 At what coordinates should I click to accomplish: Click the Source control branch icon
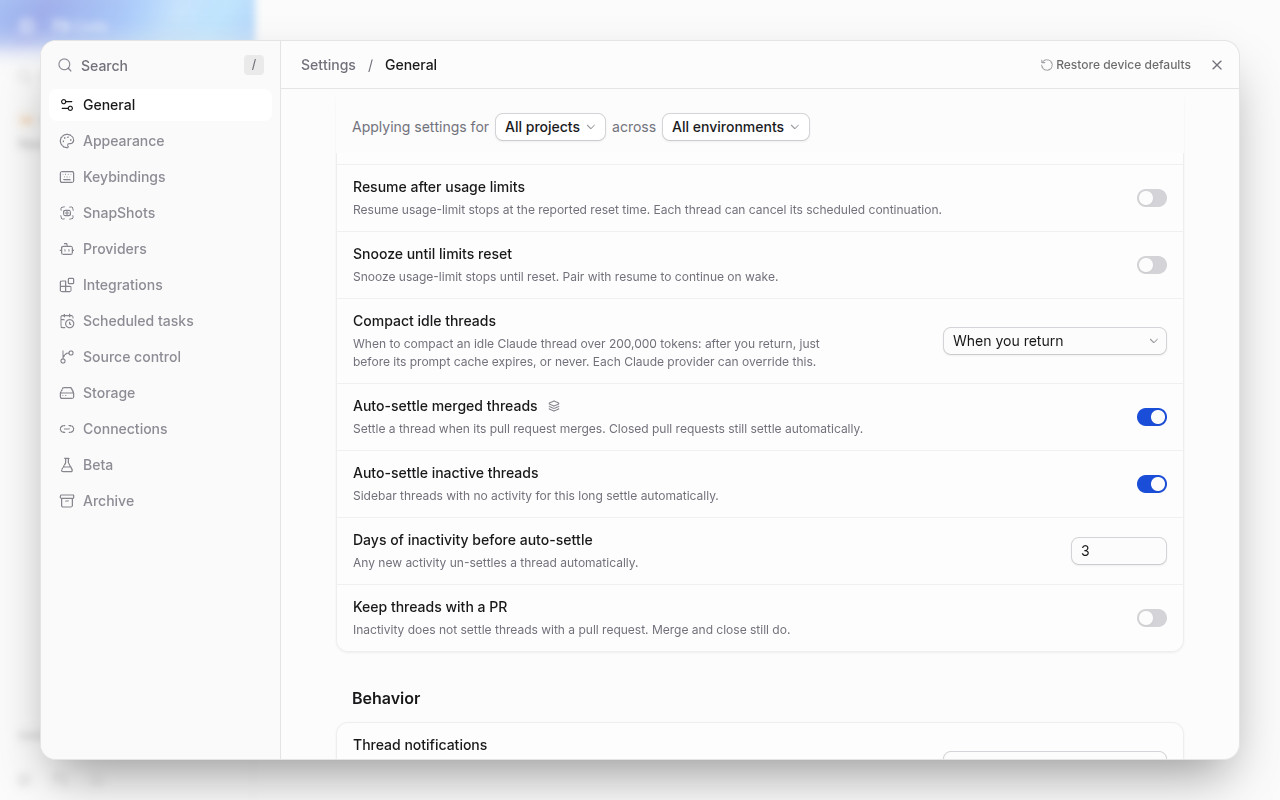click(67, 357)
